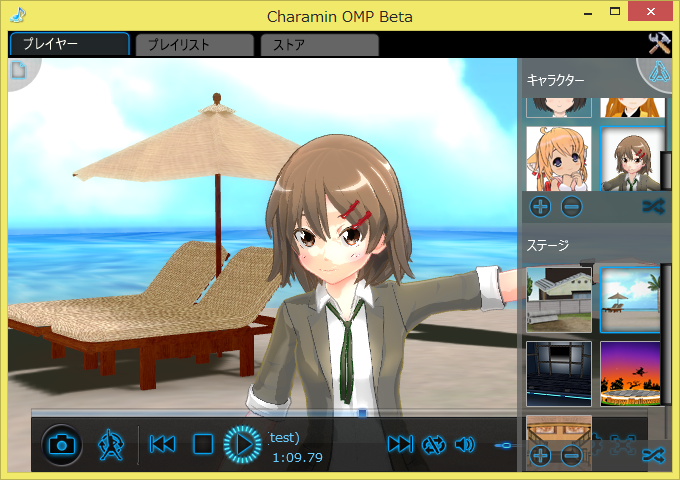Click the volume slider handle
The image size is (680, 480).
pos(505,445)
